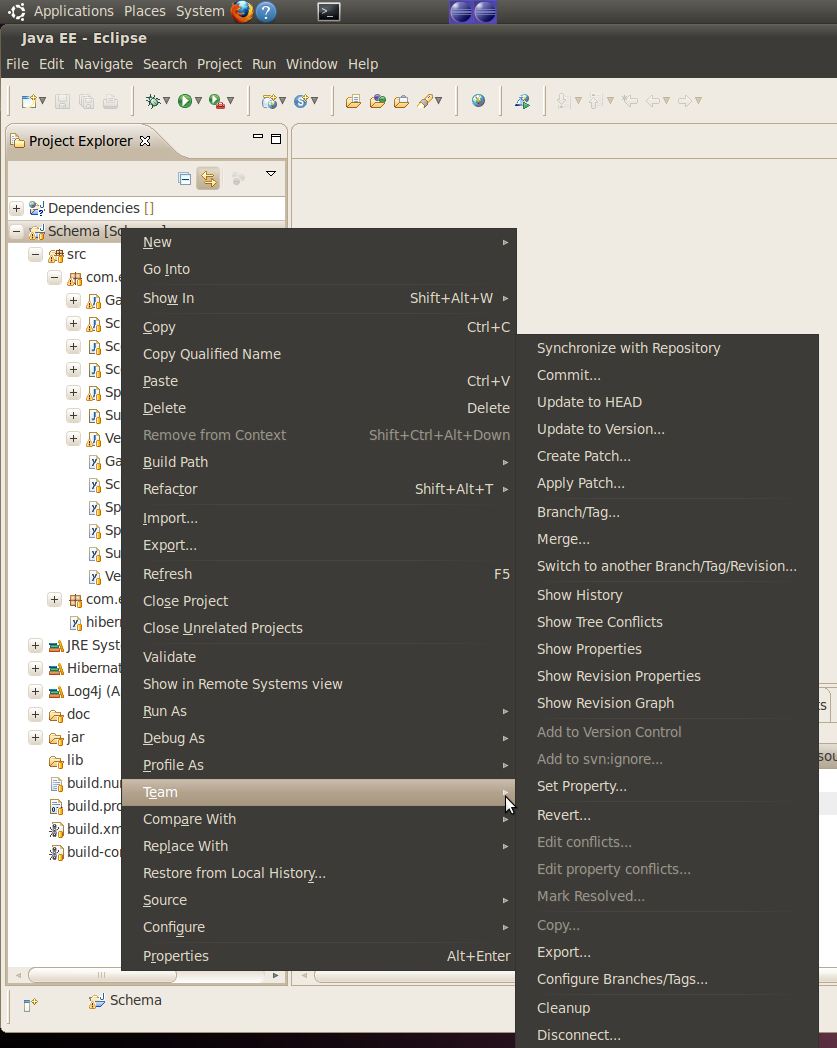Select Refresh in the context menu
This screenshot has height=1048, width=837.
pos(318,574)
